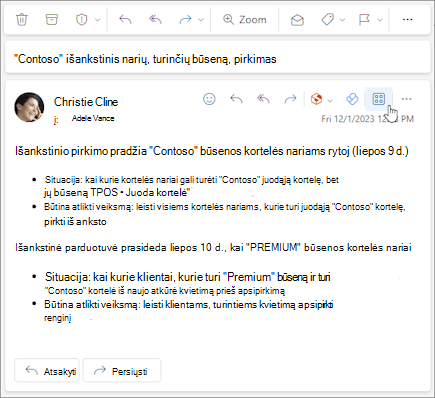Viewport: 435px width, 398px height.
Task: Click the Categorize tag icon
Action: 327,20
